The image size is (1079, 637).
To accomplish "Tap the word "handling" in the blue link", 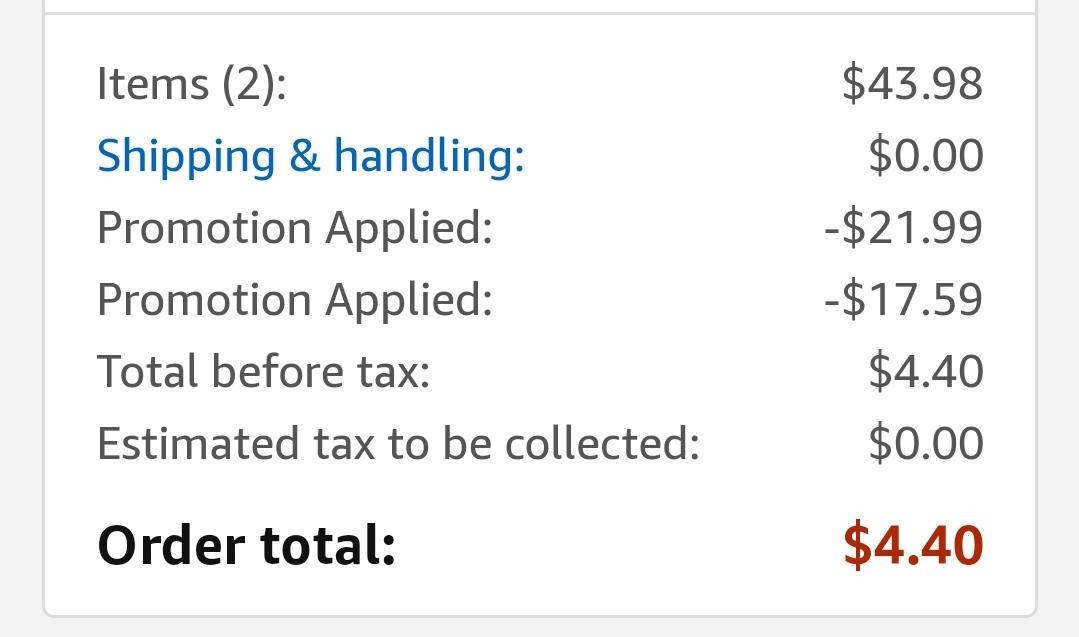I will click(428, 156).
